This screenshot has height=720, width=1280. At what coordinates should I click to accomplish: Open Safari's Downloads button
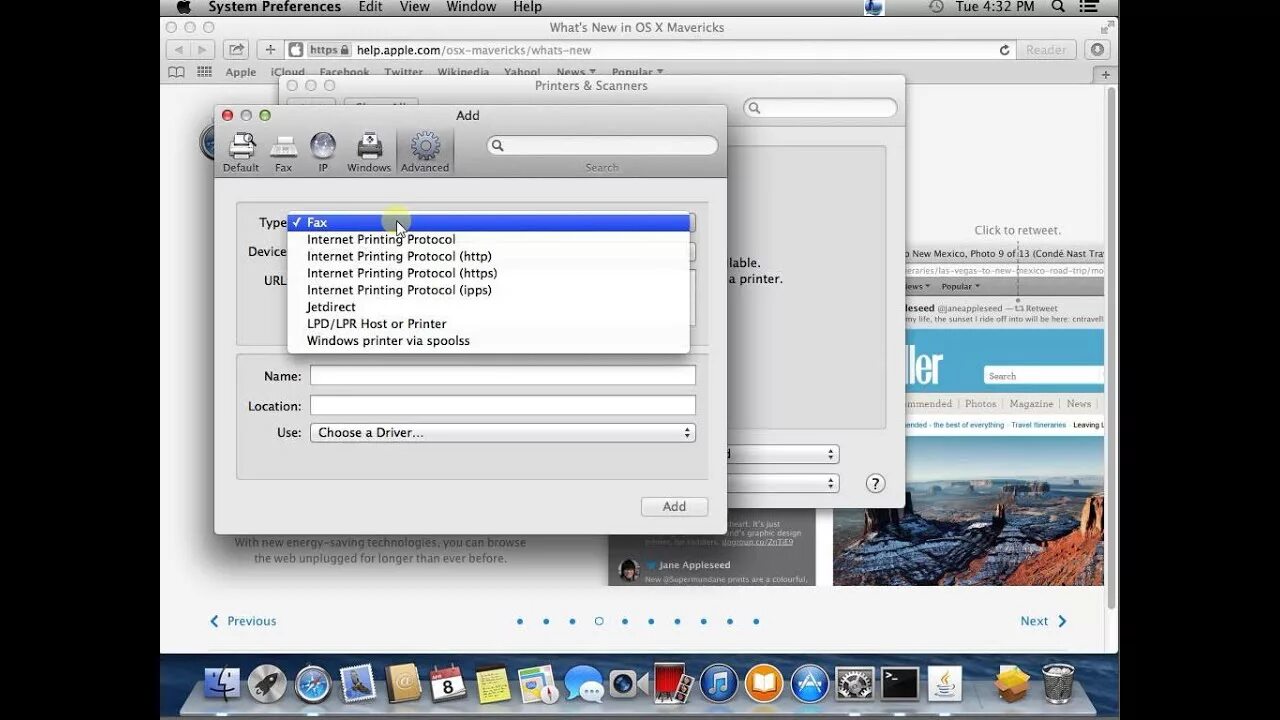(1098, 50)
